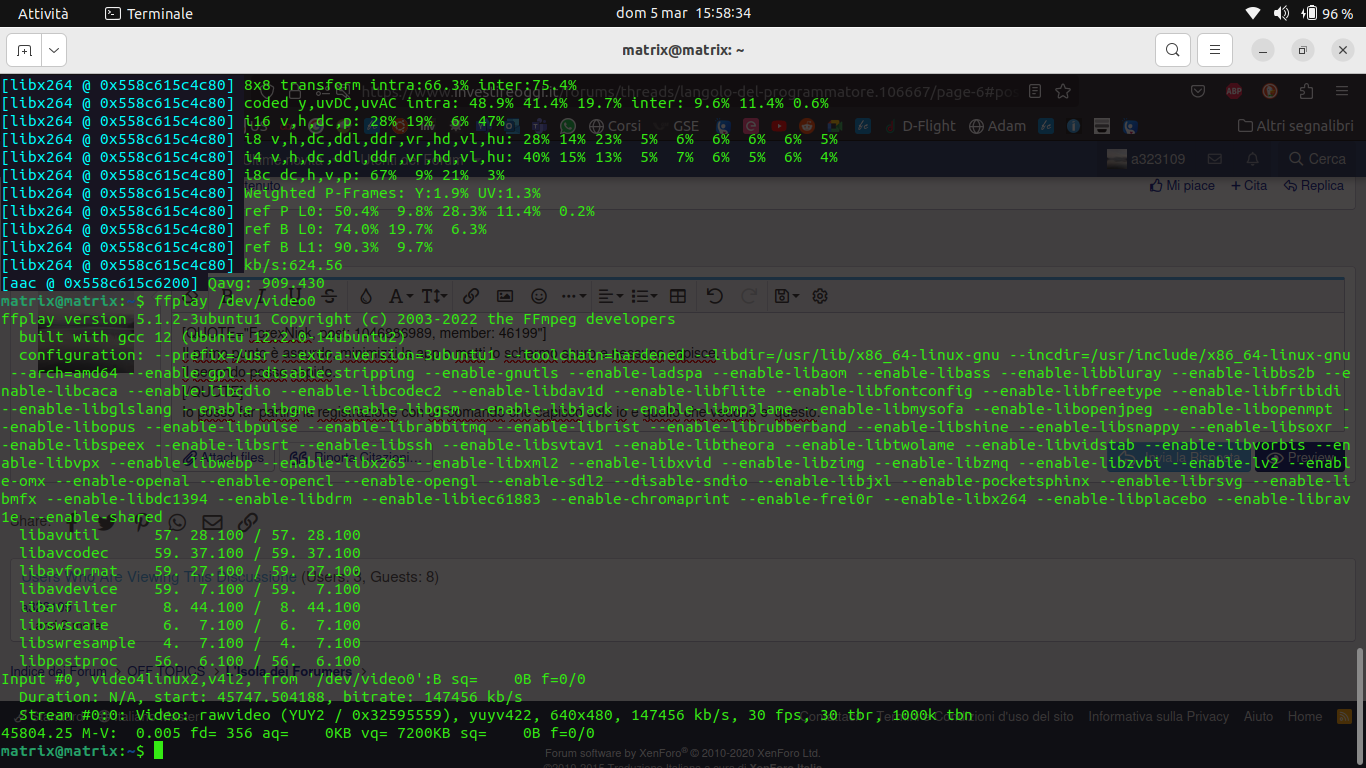Viewport: 1366px width, 768px height.
Task: Click the bookmark star in browser address bar
Action: [x=1063, y=91]
